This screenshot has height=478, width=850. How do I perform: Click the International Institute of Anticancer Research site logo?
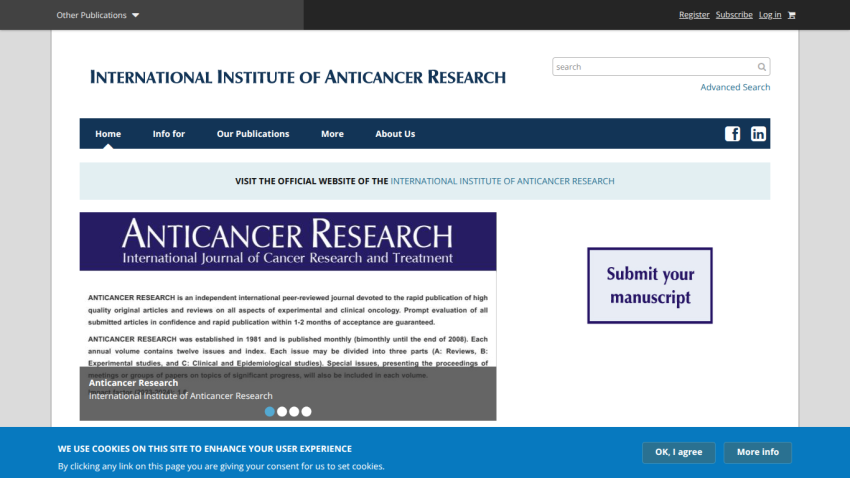[298, 77]
